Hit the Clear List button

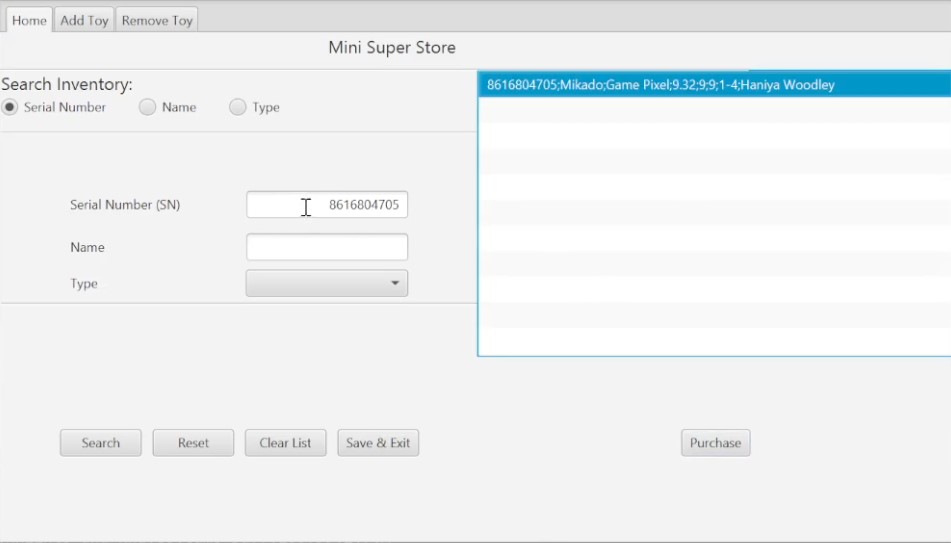285,443
